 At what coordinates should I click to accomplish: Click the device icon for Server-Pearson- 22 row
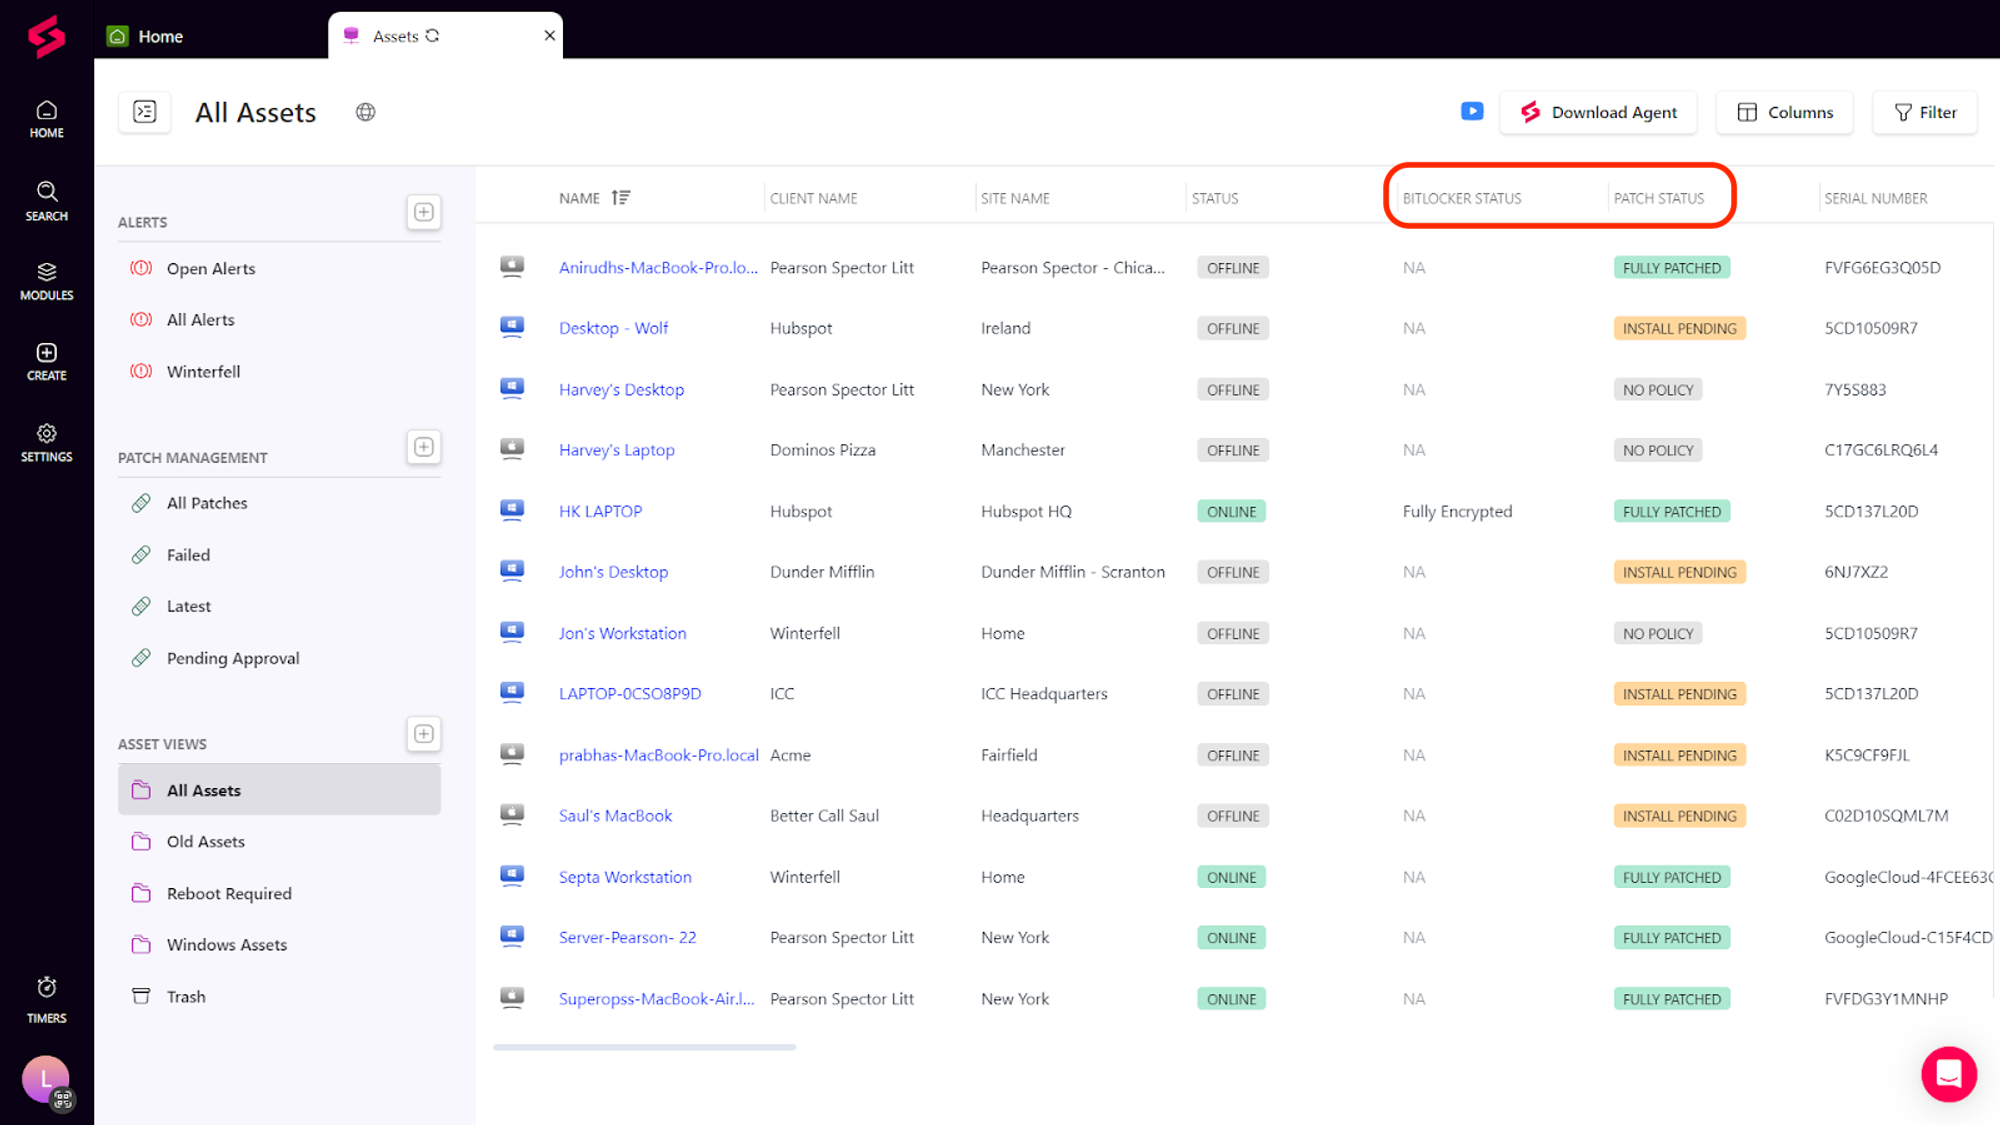pos(512,937)
